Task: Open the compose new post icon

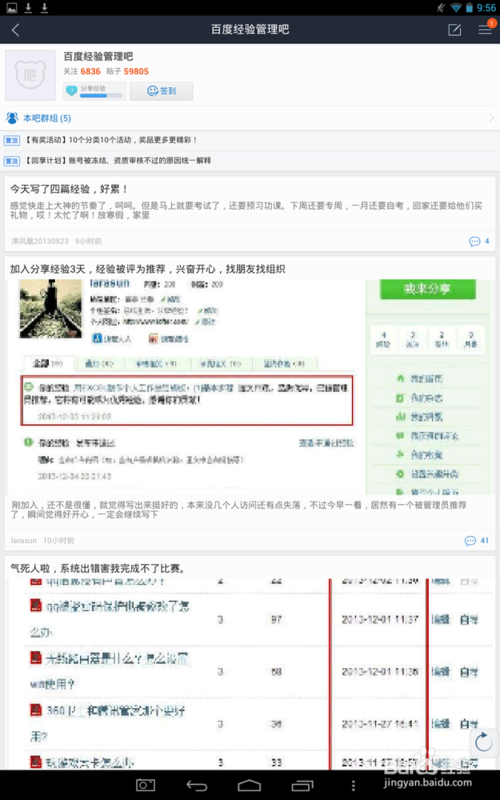Action: [x=454, y=30]
